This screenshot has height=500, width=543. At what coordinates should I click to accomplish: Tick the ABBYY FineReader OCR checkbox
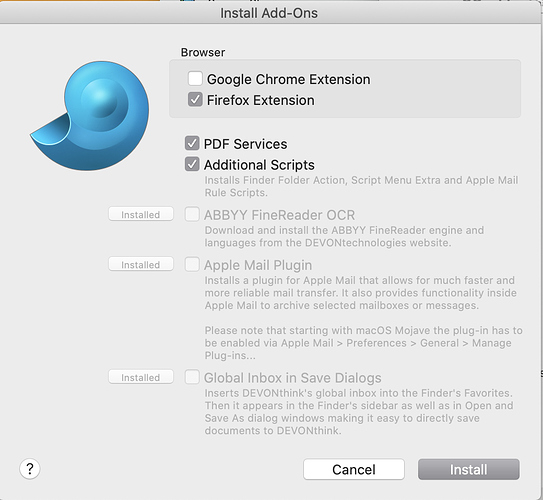[192, 214]
